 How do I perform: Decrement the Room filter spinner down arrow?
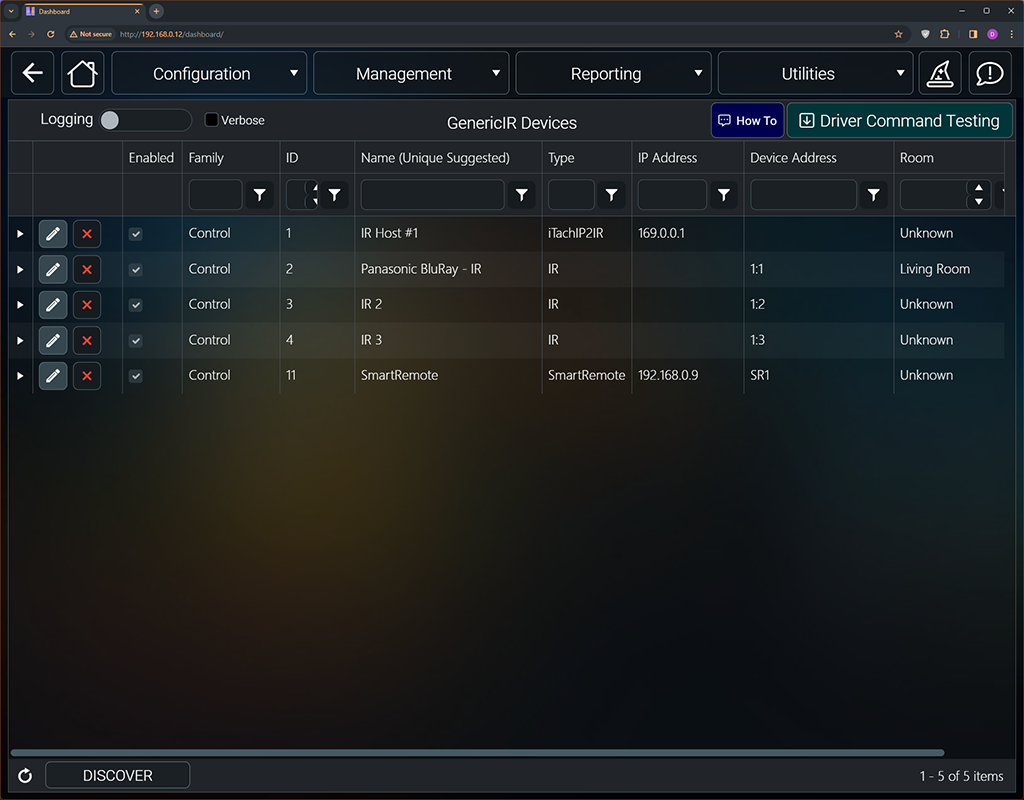coord(978,201)
